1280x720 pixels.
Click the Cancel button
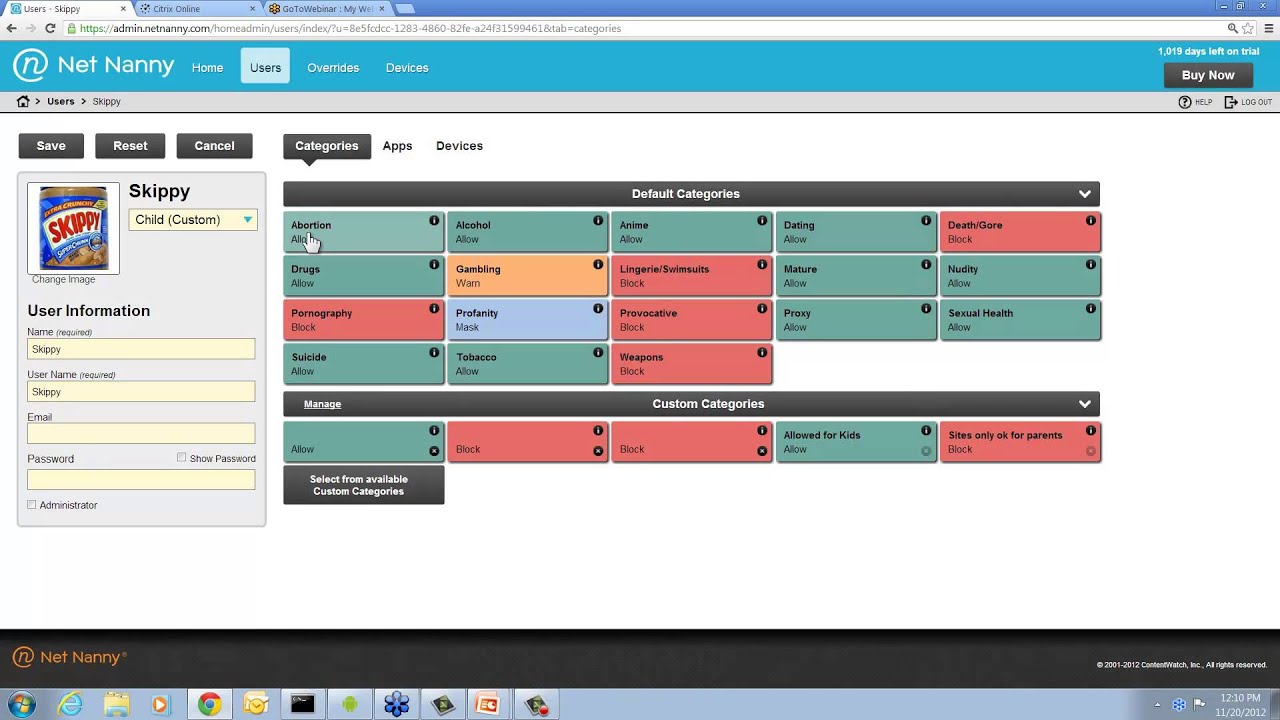point(214,146)
